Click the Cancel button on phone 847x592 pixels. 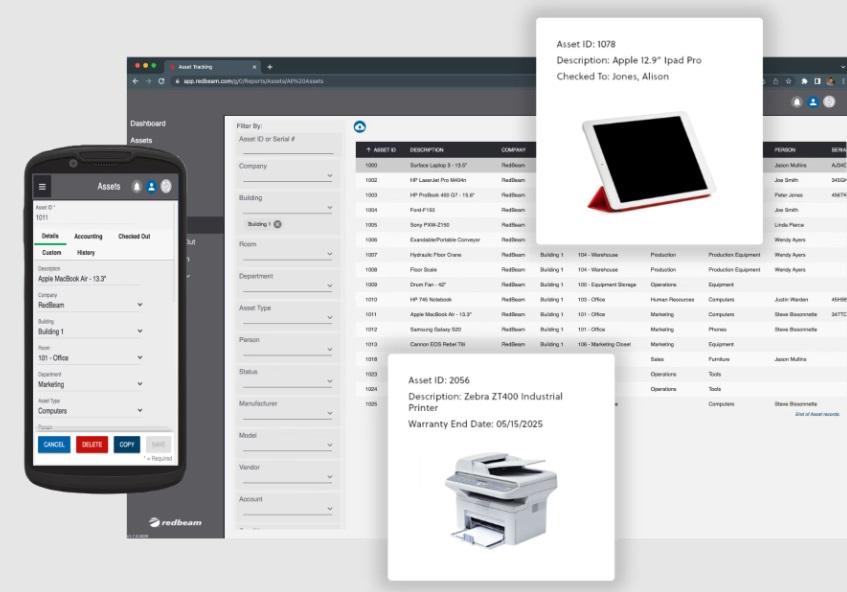point(54,445)
